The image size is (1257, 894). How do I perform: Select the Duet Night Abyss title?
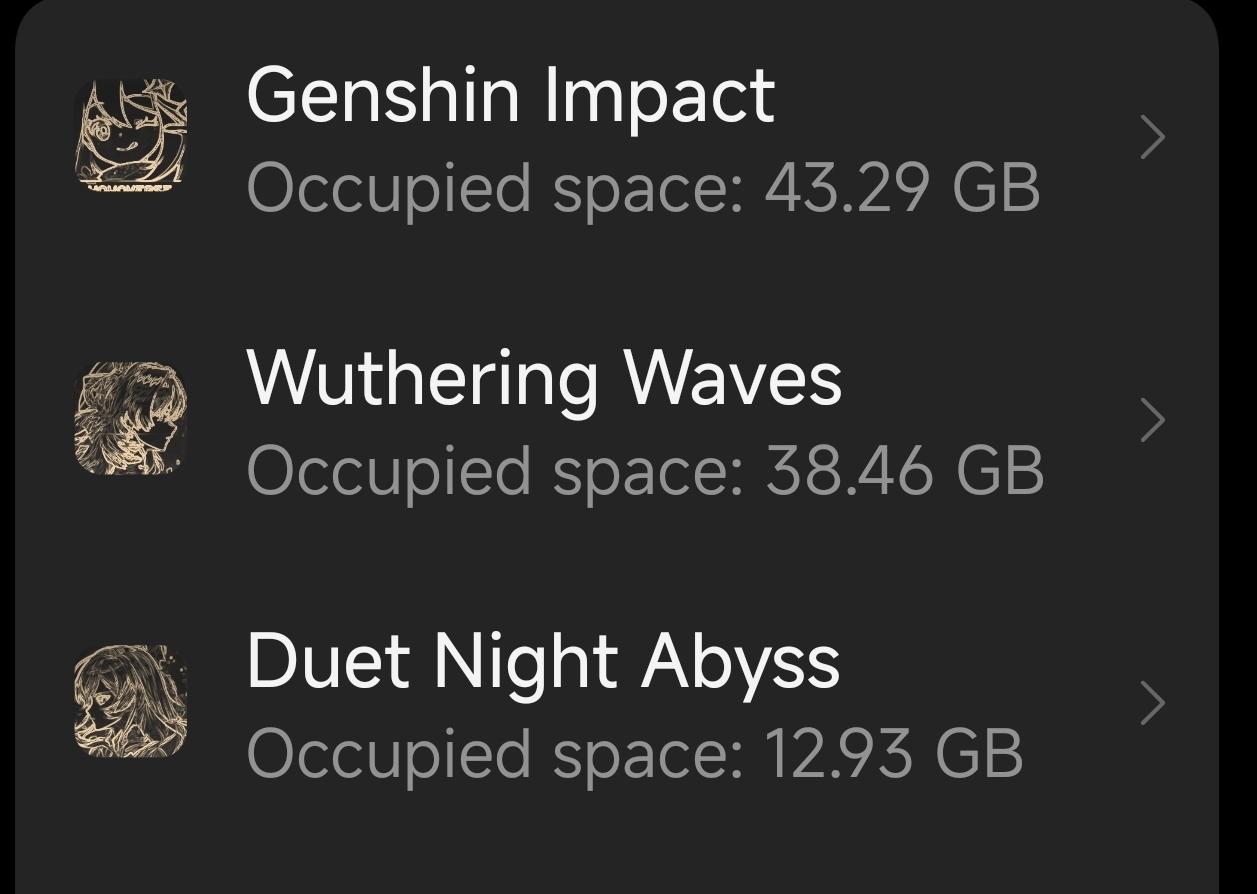(x=543, y=662)
